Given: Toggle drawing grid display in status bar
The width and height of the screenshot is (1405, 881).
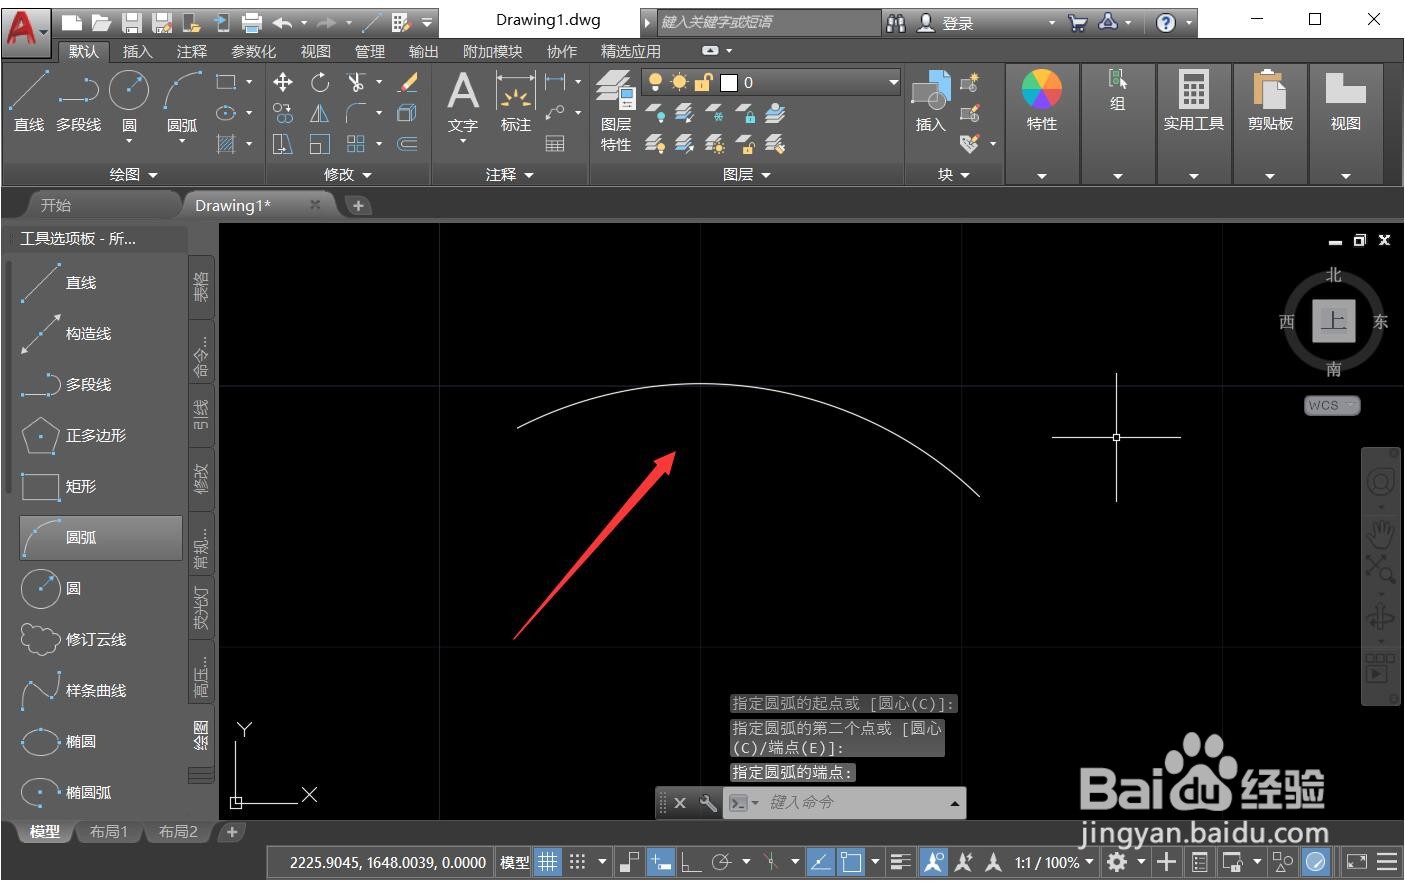Looking at the screenshot, I should (547, 861).
